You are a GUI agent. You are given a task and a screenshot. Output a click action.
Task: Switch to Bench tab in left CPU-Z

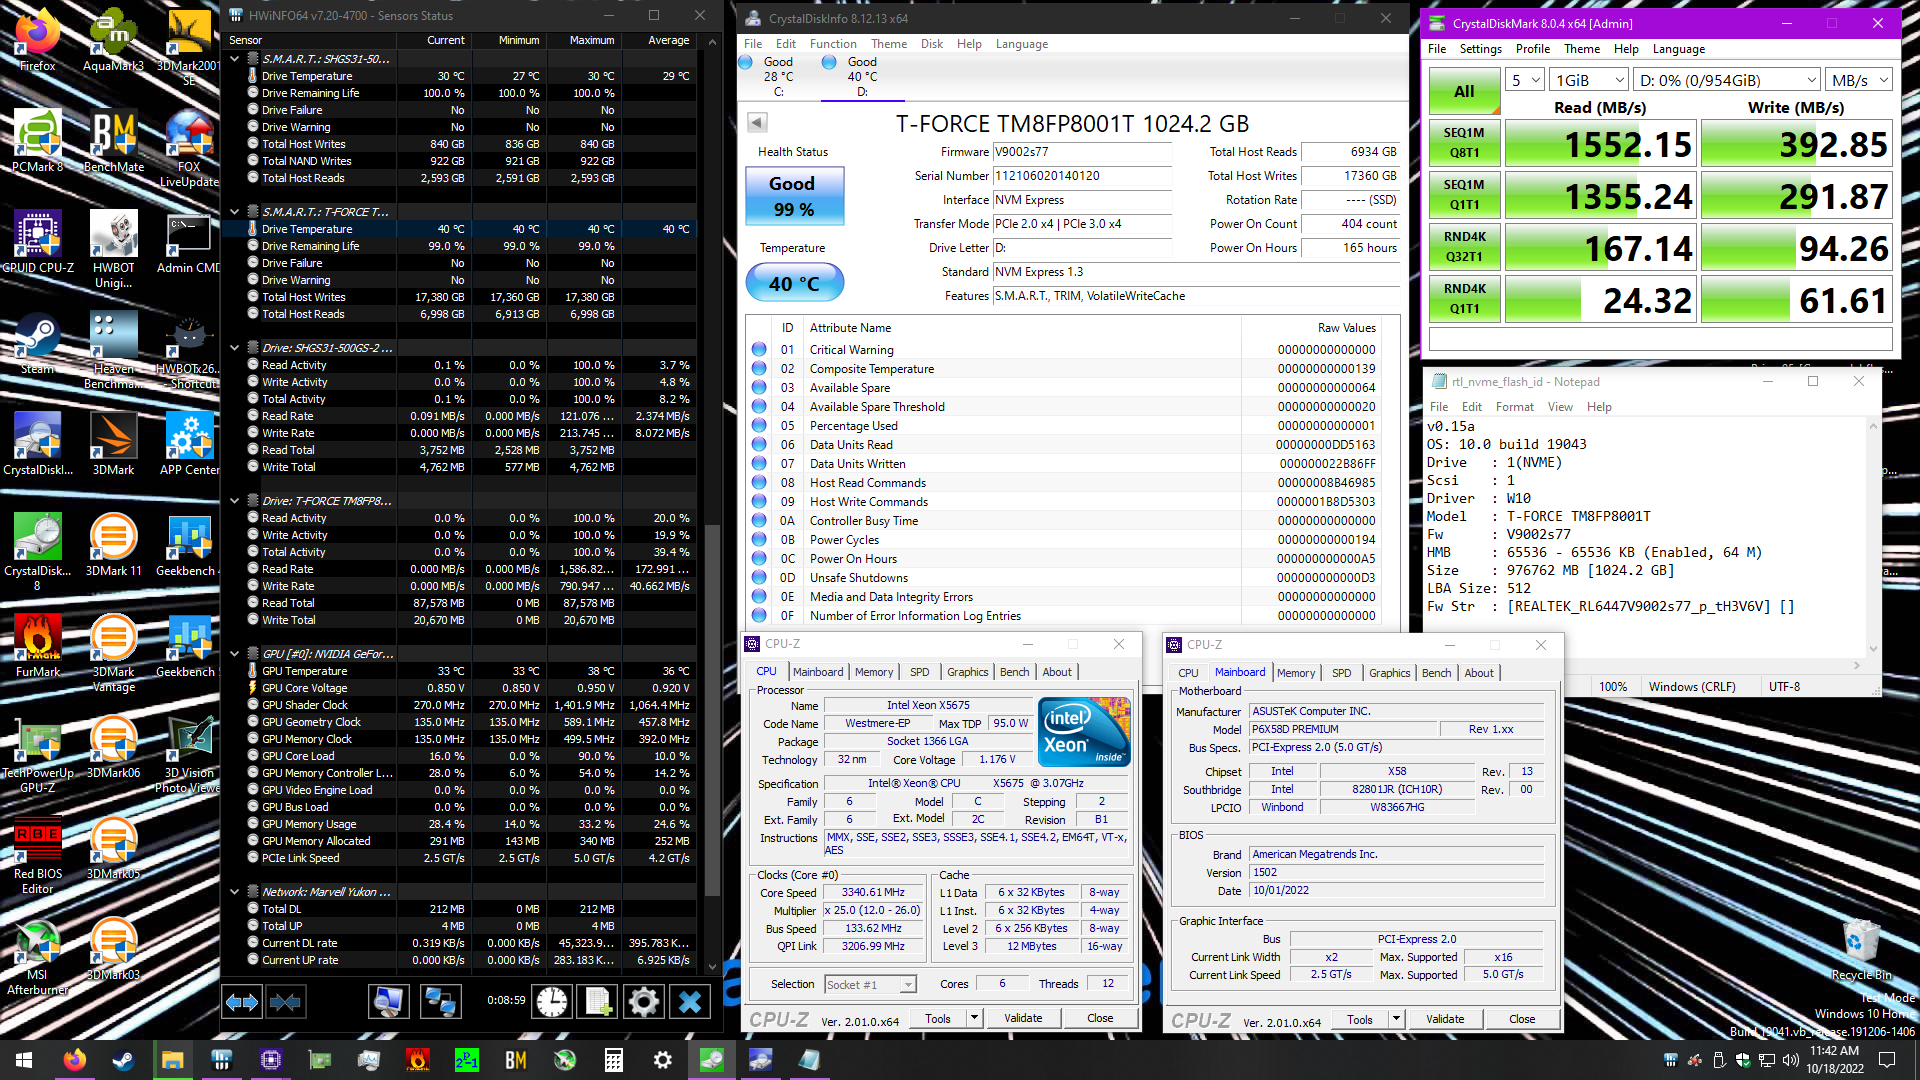1014,672
